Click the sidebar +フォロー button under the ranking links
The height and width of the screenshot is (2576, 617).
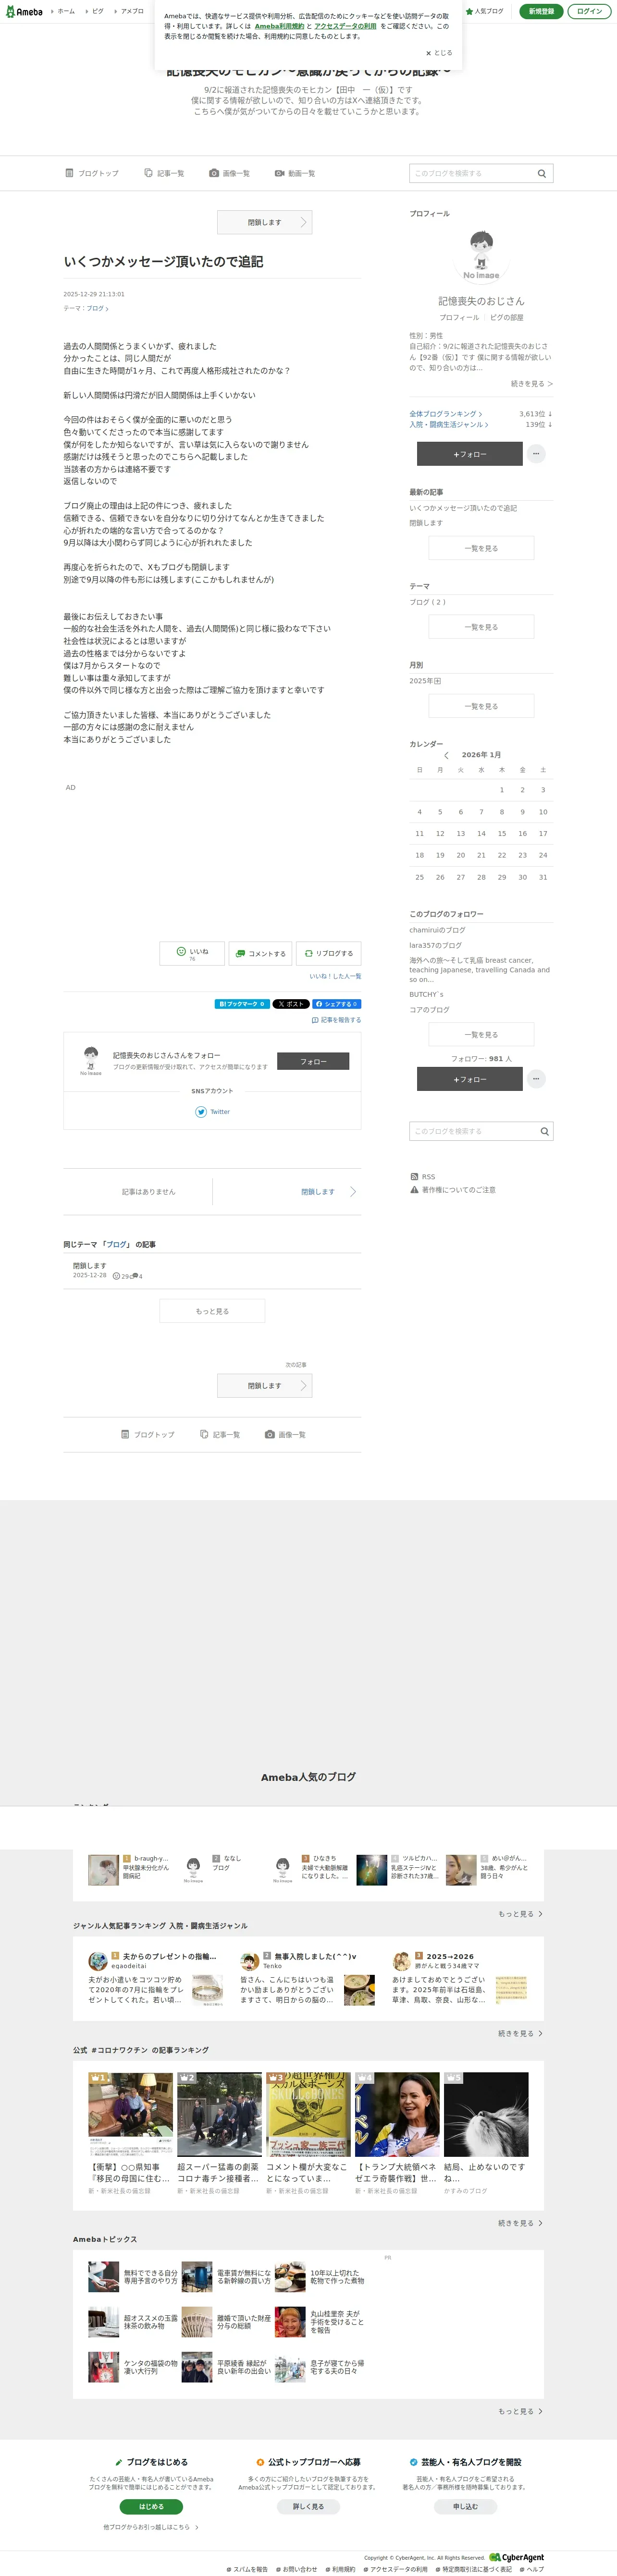click(470, 454)
